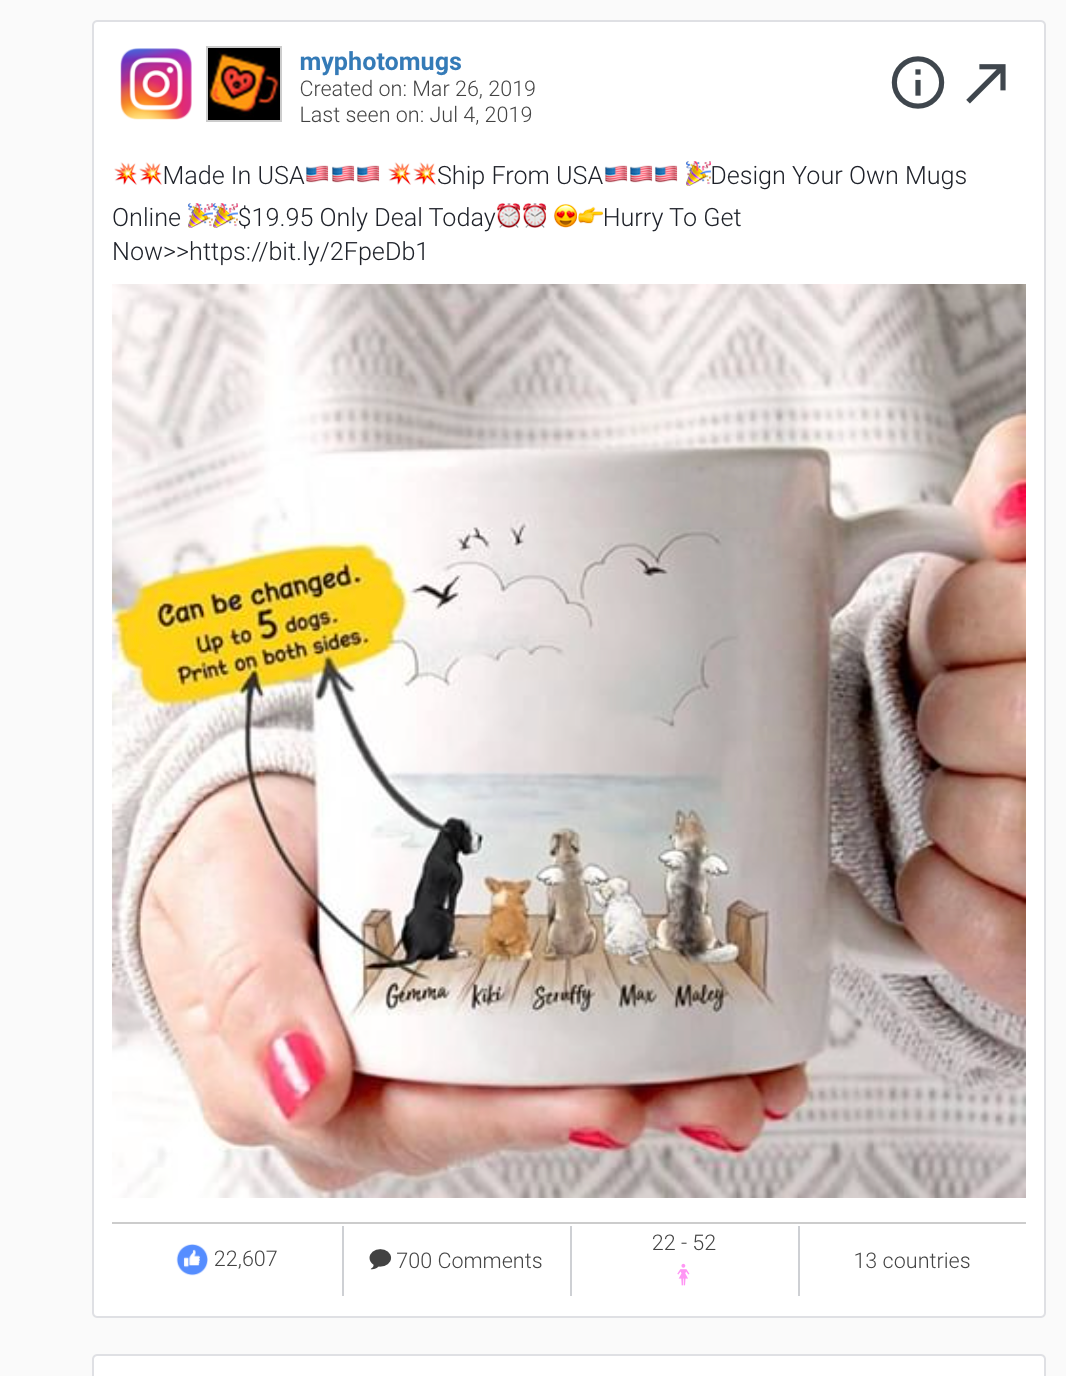
Task: Open ad in new tab with arrow icon
Action: [986, 83]
